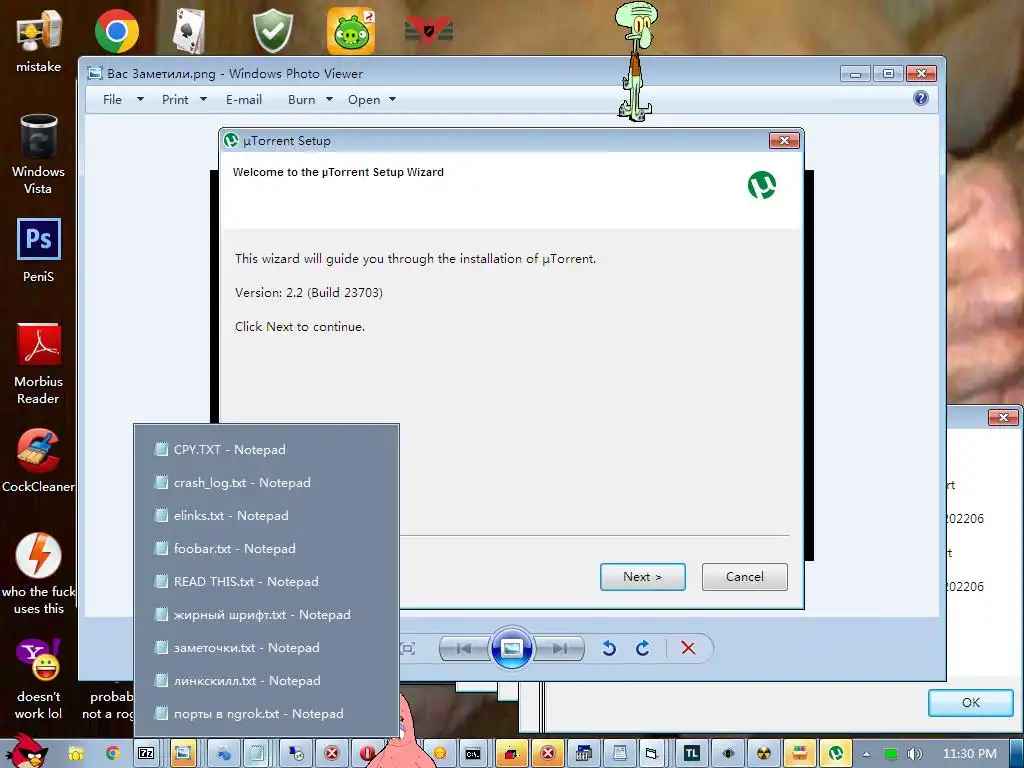Screen dimensions: 1024x768
Task: Click the 7z taskbar icon
Action: (146, 753)
